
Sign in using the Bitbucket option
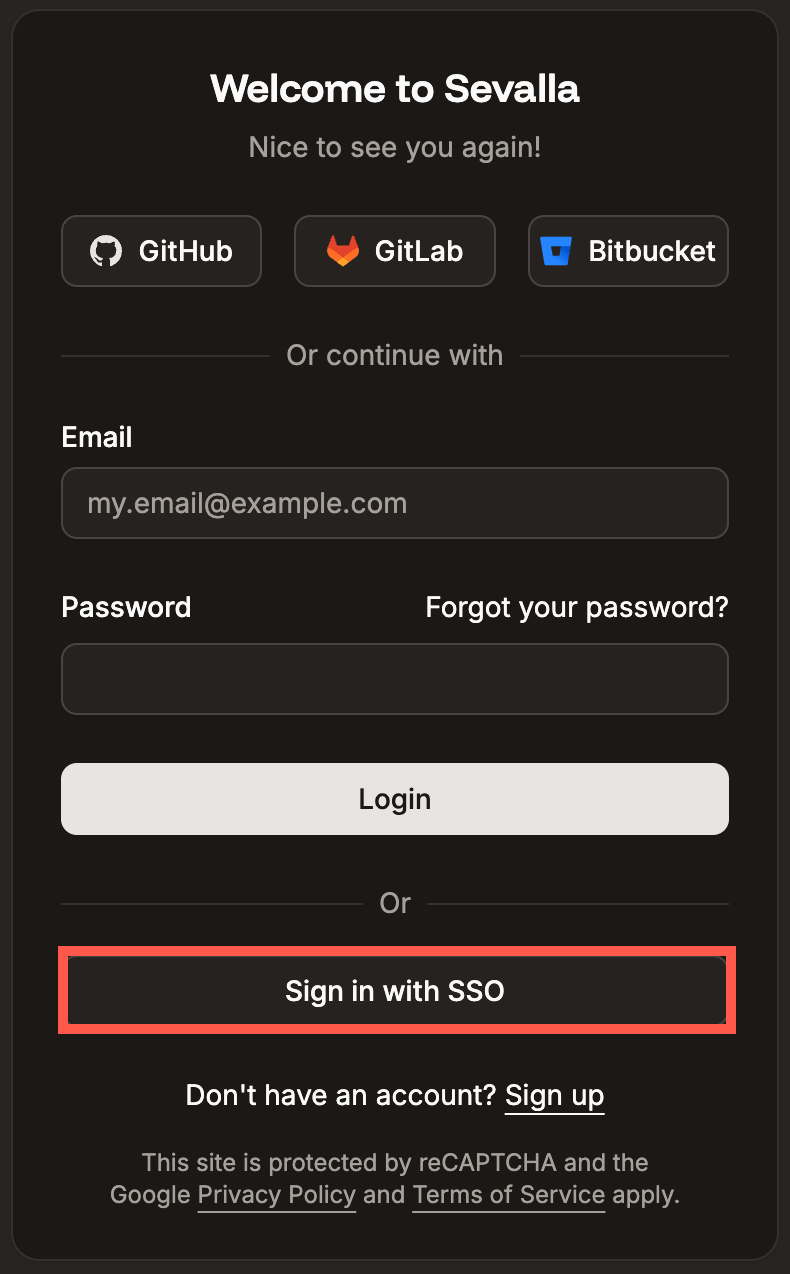click(x=628, y=251)
